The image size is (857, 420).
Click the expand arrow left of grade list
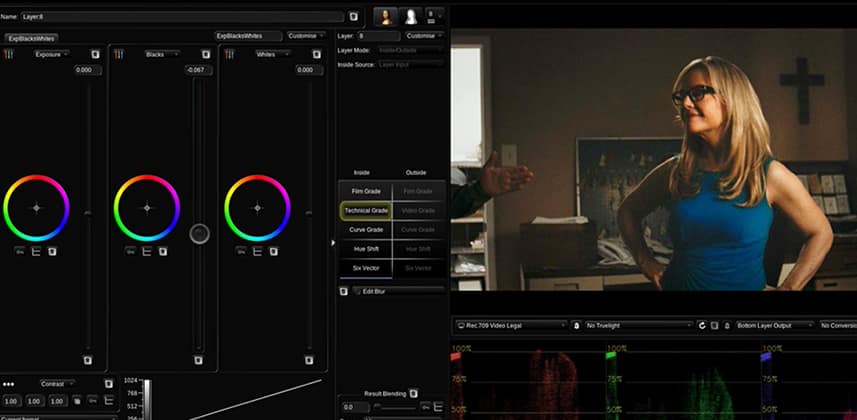click(x=332, y=243)
